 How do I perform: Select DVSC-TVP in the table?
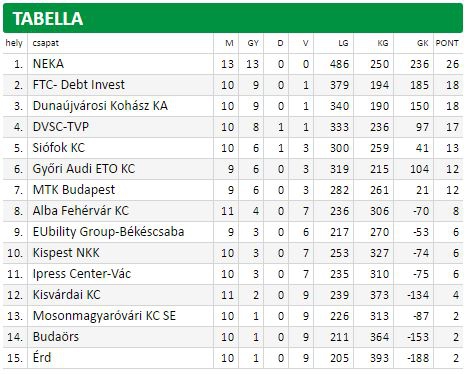[x=61, y=127]
